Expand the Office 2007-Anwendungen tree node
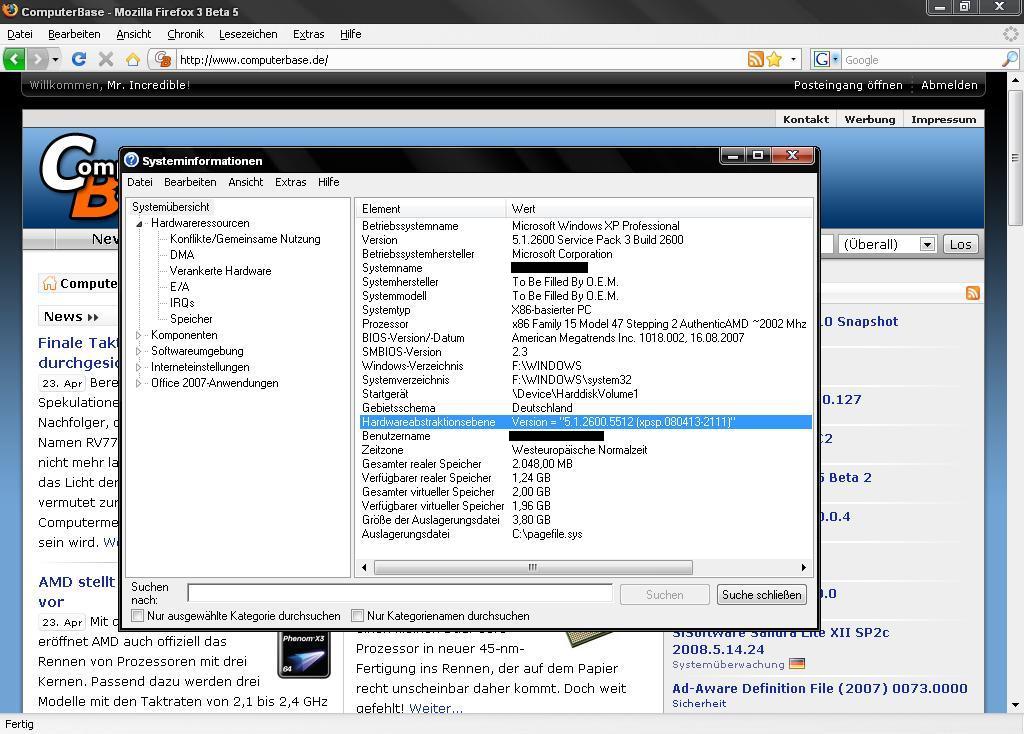The image size is (1024, 734). coord(138,383)
